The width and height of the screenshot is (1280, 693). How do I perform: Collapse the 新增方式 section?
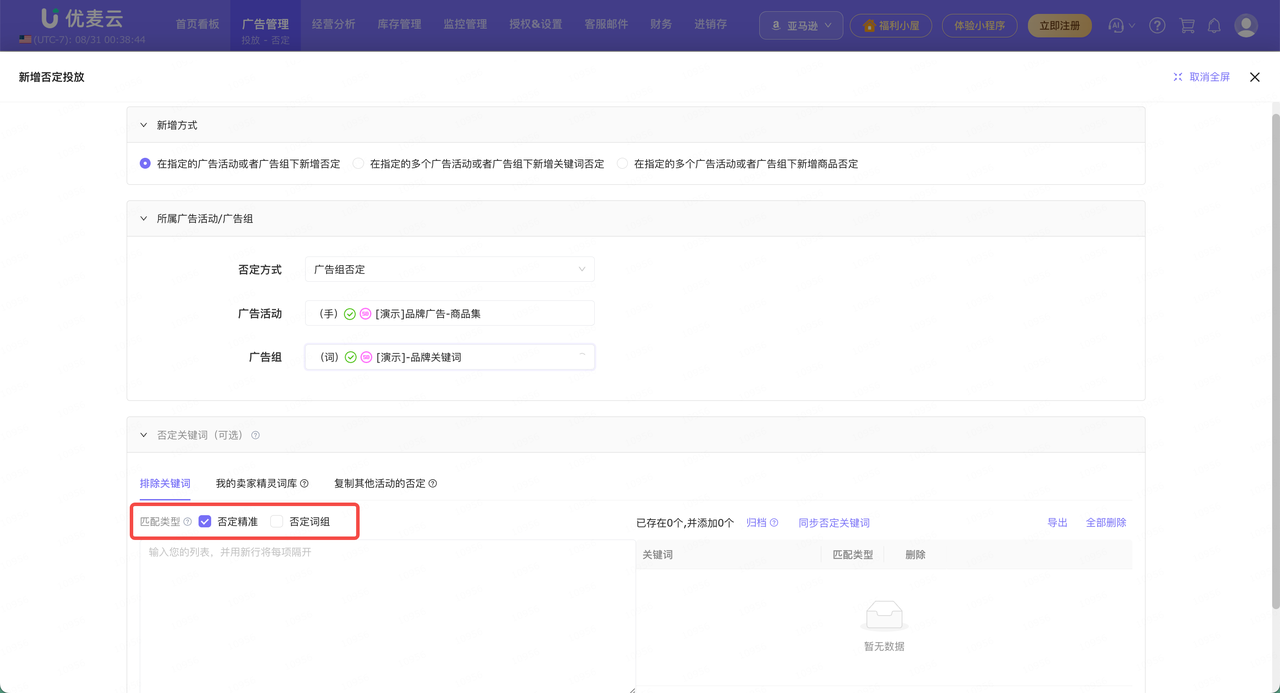click(x=144, y=125)
